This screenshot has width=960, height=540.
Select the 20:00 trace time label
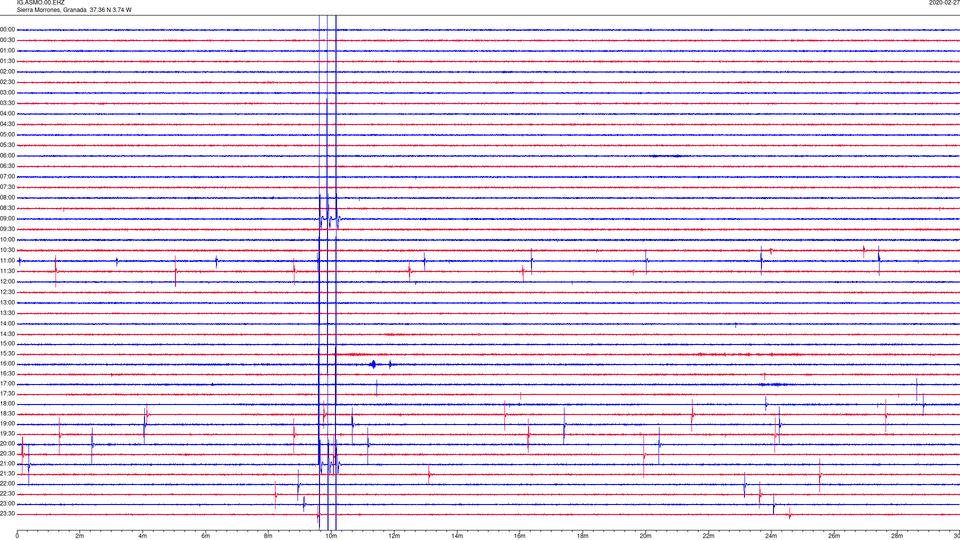point(7,444)
